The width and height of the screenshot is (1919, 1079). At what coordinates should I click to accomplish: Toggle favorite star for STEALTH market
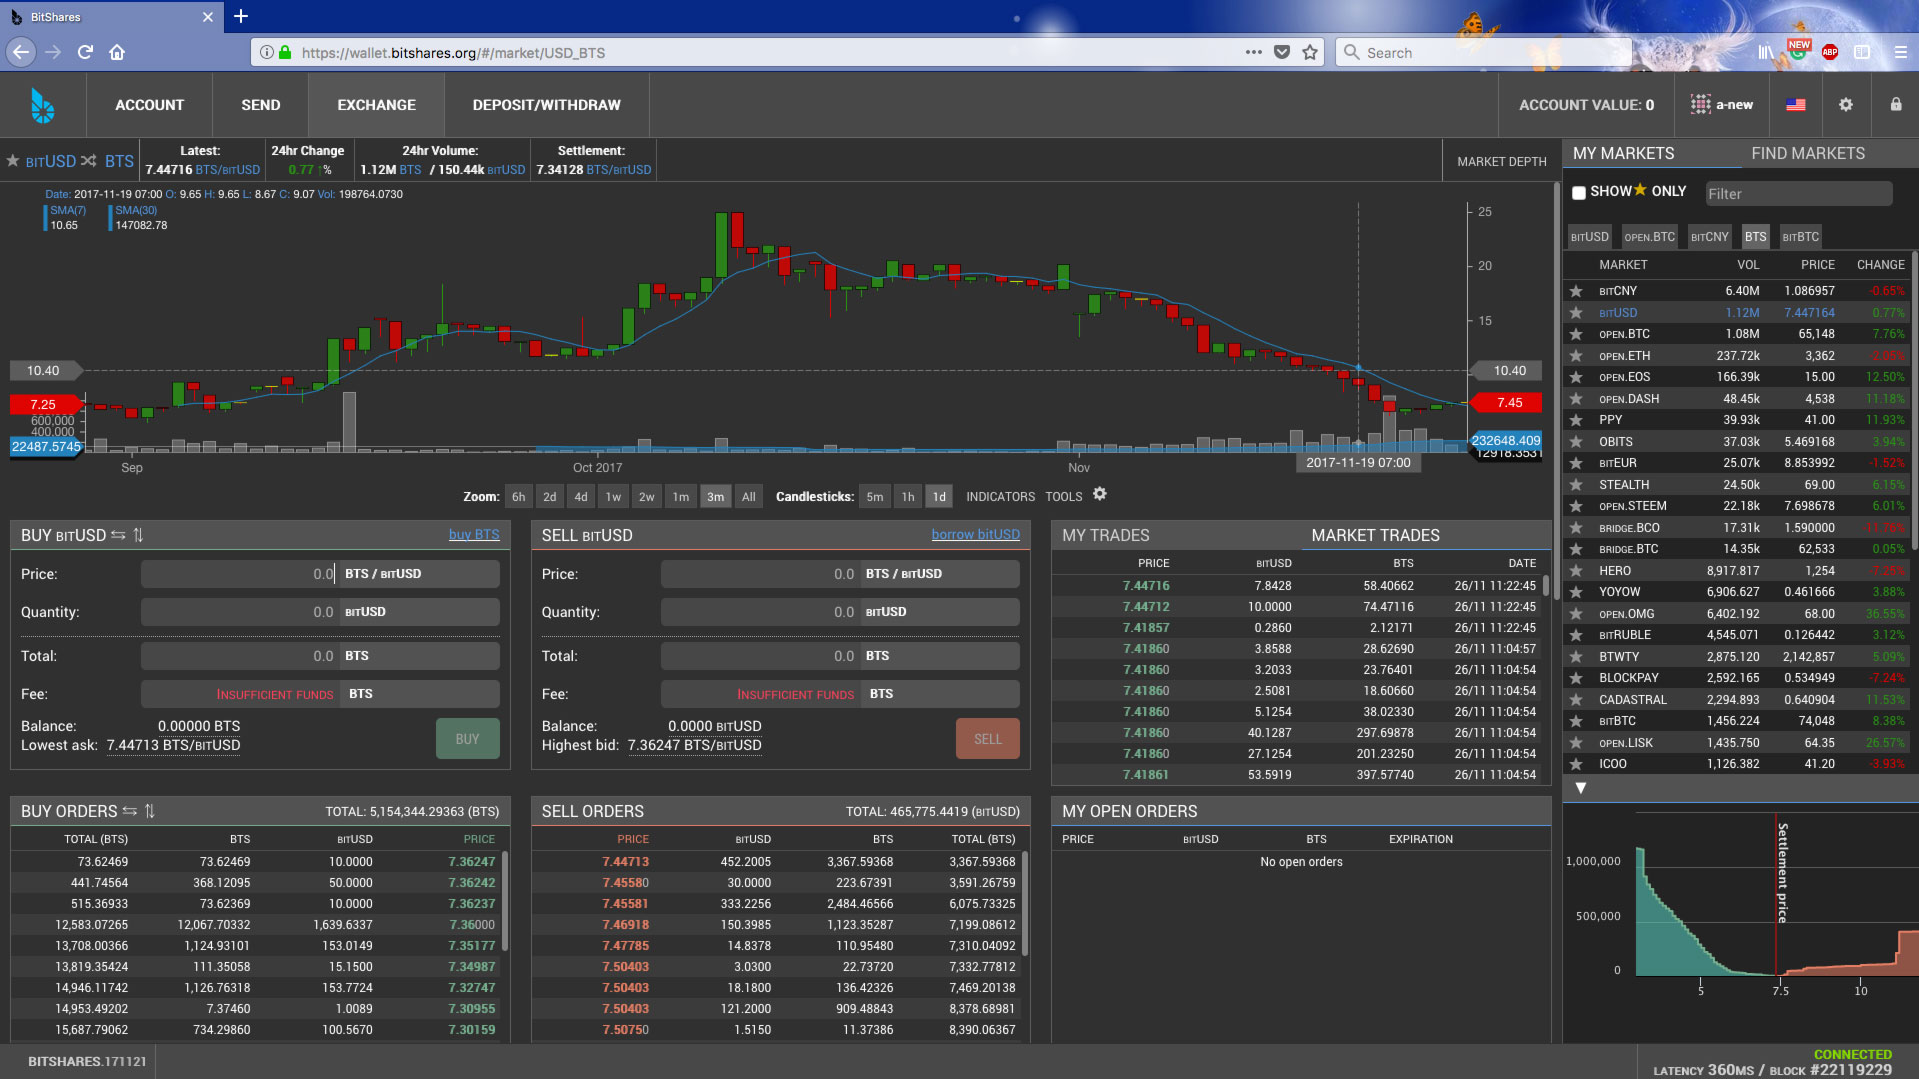point(1576,485)
